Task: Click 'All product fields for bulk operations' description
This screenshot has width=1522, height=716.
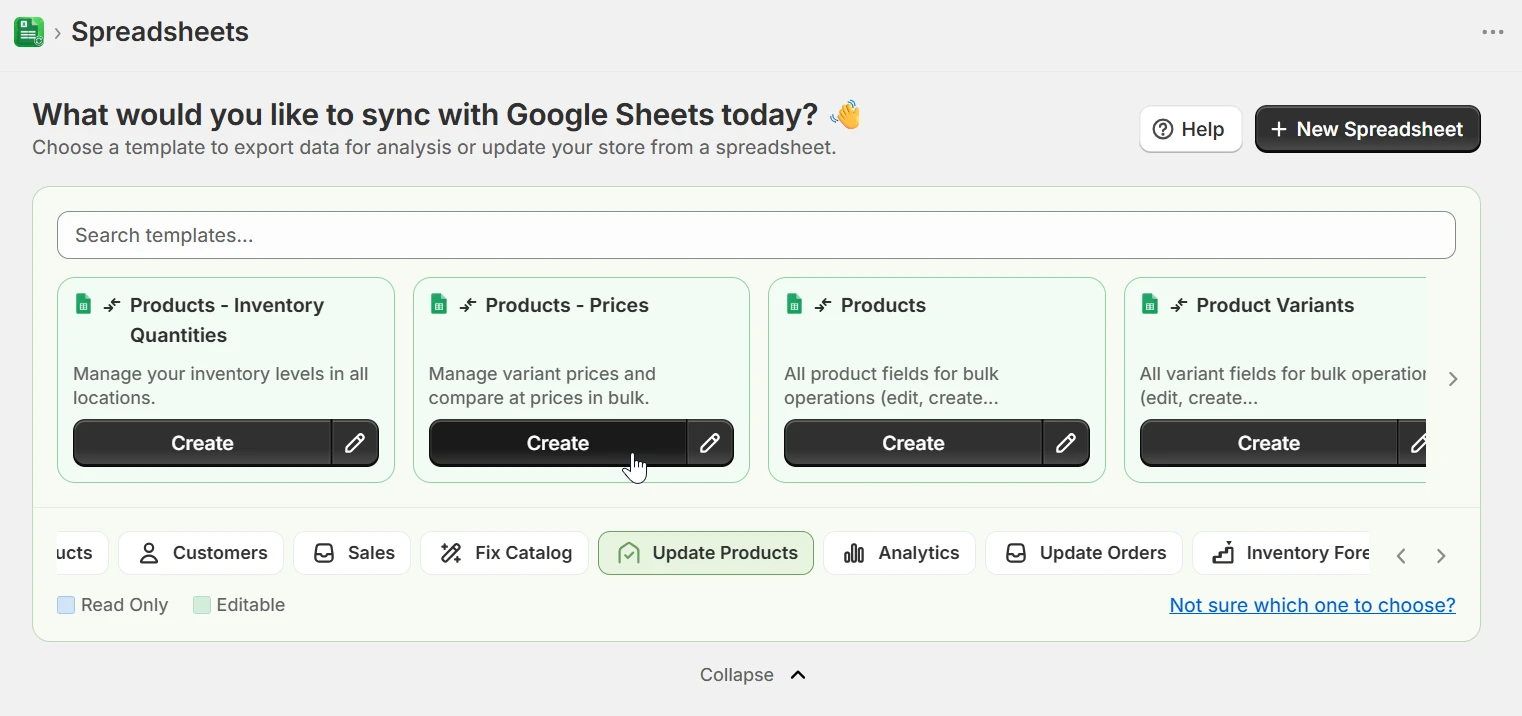Action: click(892, 386)
